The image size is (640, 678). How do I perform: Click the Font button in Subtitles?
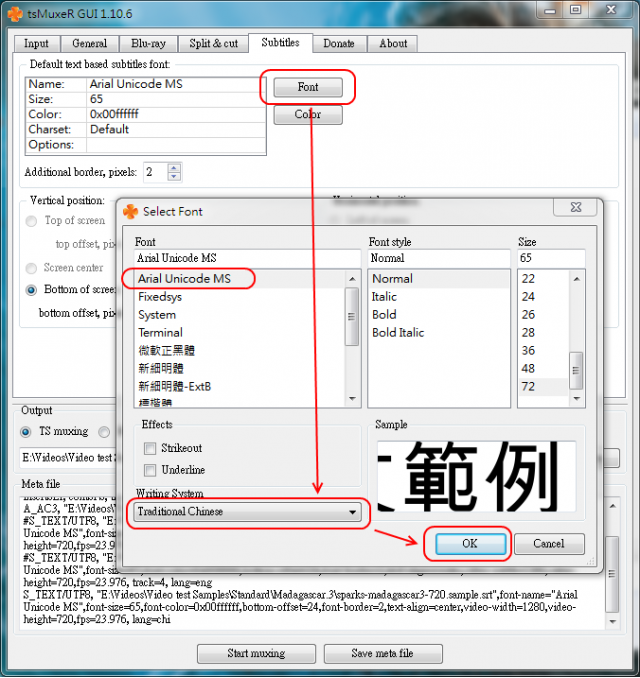pos(308,87)
